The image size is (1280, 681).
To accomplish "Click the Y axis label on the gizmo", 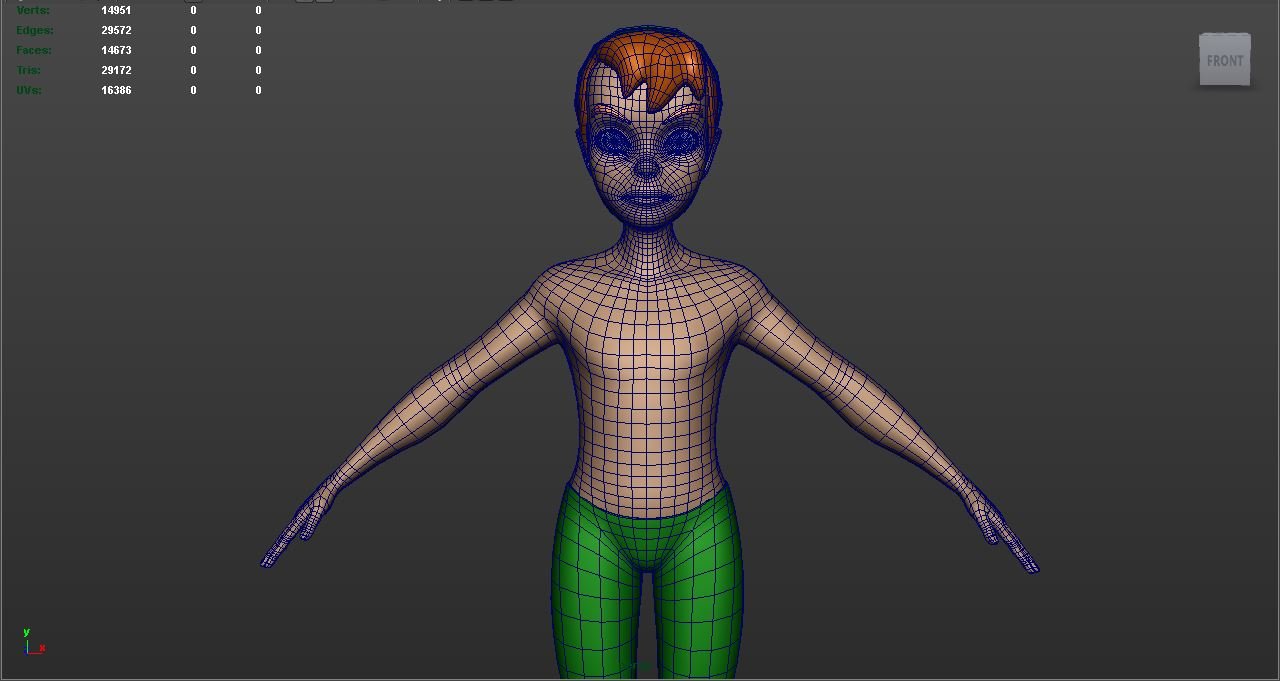I will [x=25, y=631].
